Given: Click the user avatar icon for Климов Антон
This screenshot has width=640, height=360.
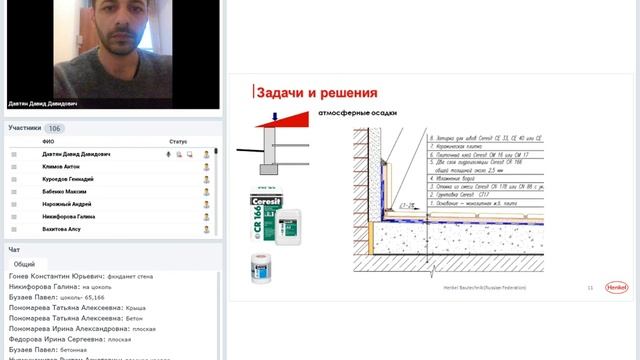Looking at the screenshot, I should [x=207, y=167].
